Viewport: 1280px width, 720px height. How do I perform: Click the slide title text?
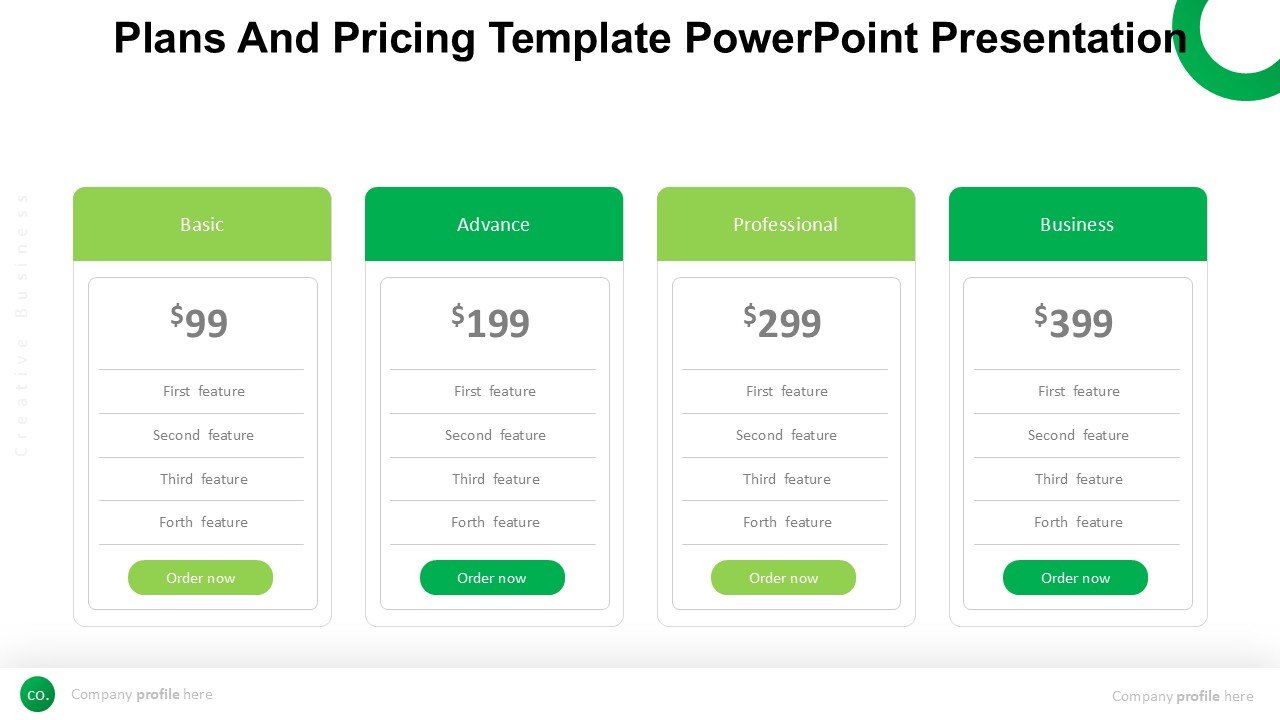[650, 38]
